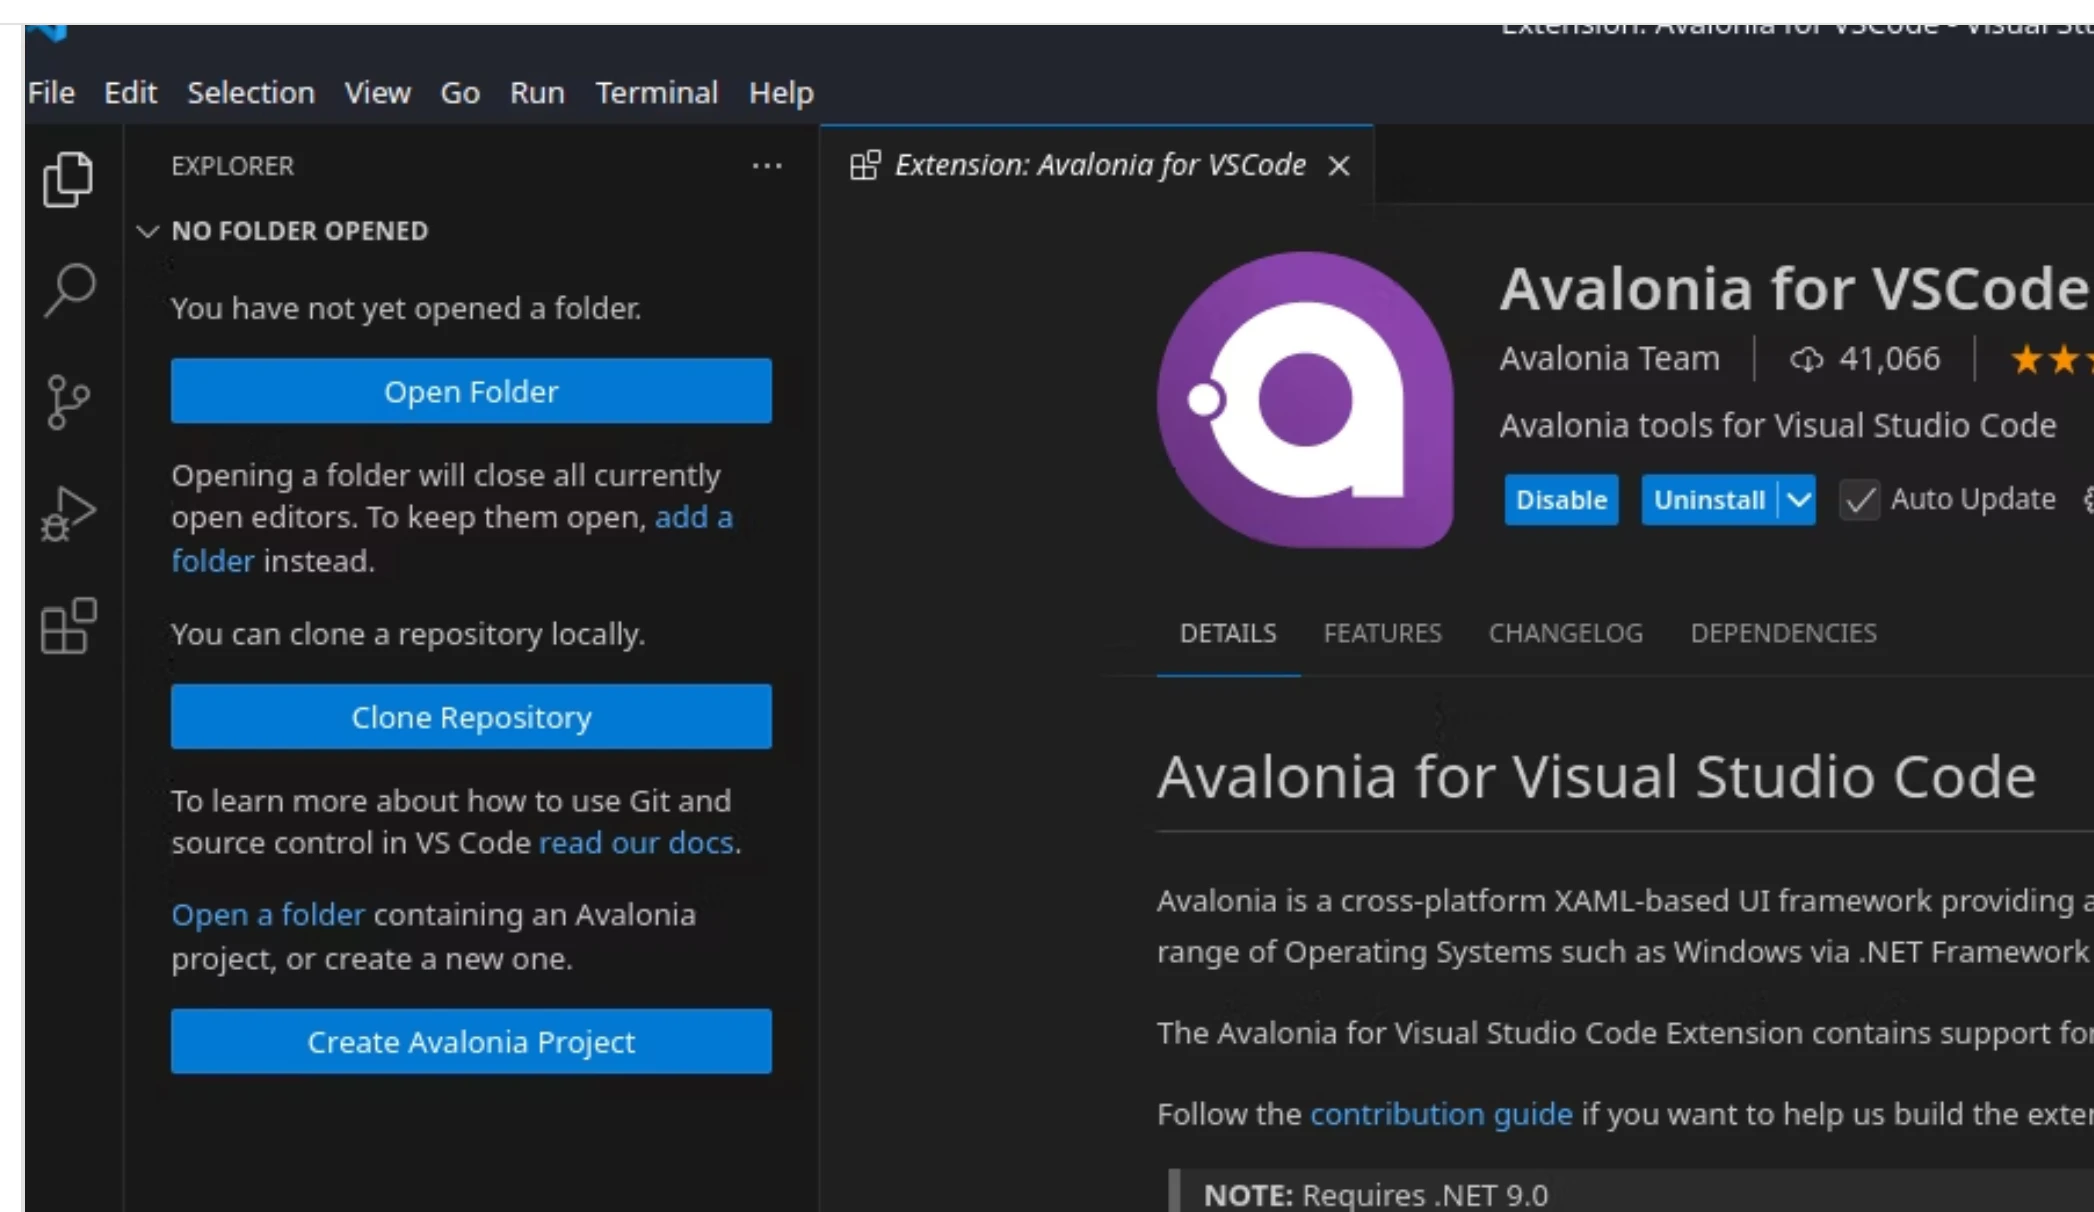Switch to the FEATURES tab
Image resolution: width=2094 pixels, height=1212 pixels.
tap(1383, 634)
